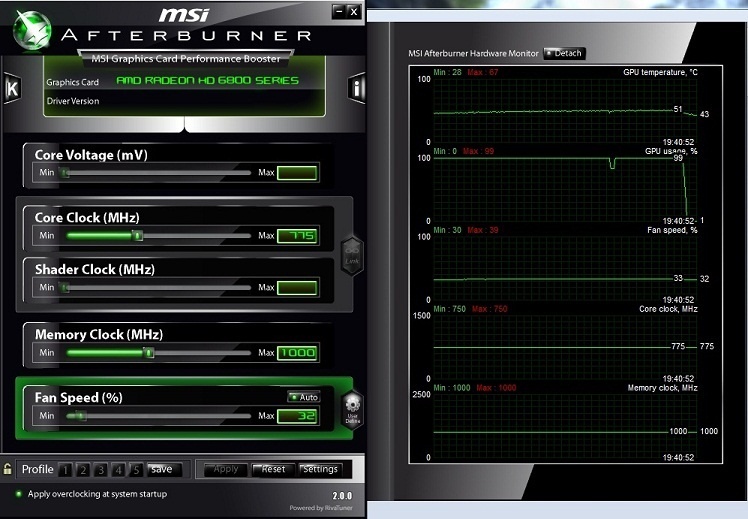Click the Driver Version label
This screenshot has width=748, height=519.
tap(73, 101)
